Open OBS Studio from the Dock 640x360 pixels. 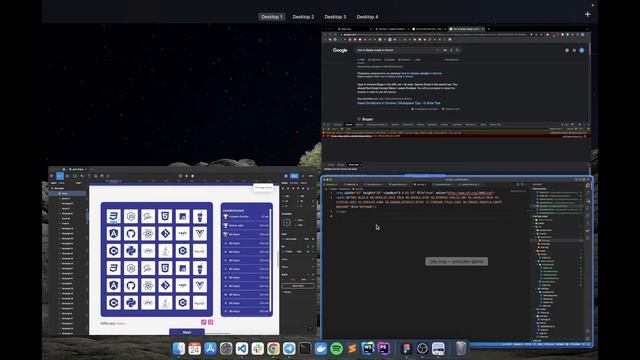click(422, 349)
